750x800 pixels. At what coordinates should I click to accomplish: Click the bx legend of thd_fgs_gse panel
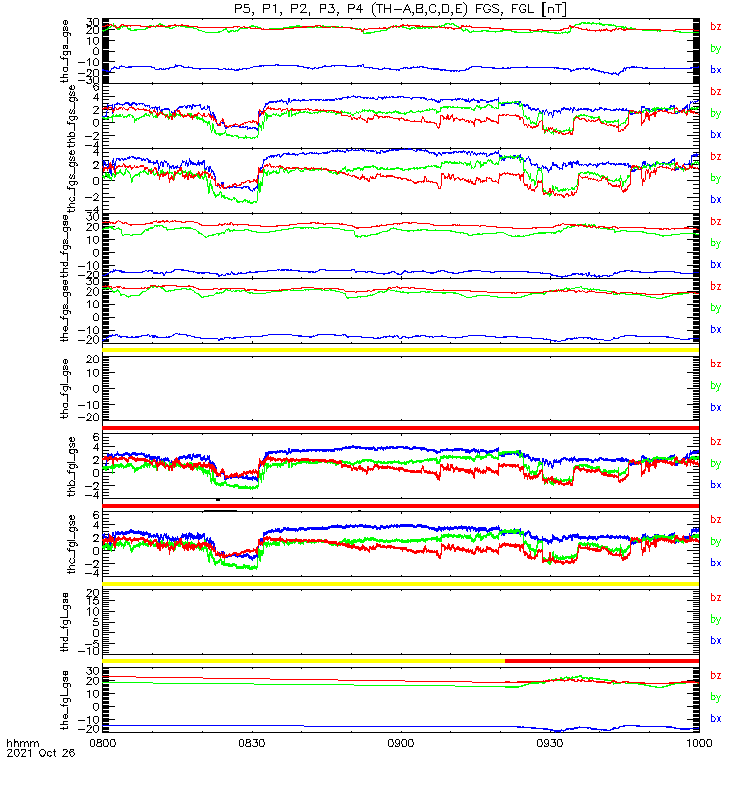[x=716, y=264]
